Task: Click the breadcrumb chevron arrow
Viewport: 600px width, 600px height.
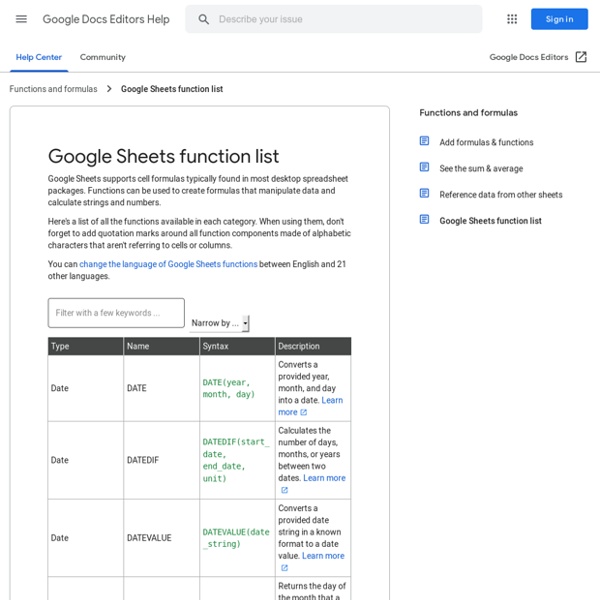Action: [109, 89]
